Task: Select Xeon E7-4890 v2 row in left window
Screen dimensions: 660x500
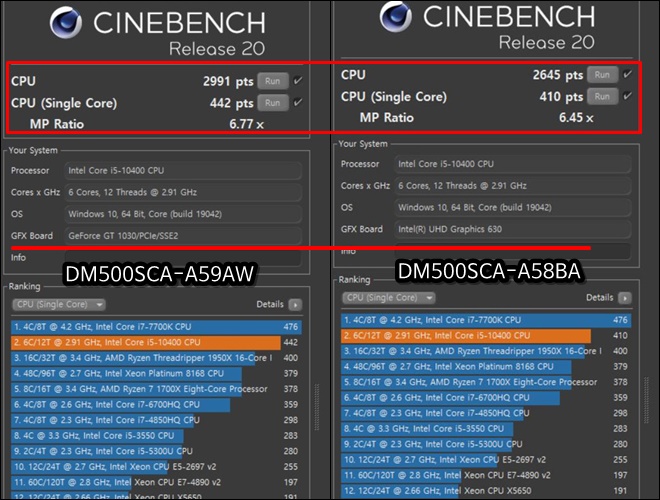Action: point(156,482)
